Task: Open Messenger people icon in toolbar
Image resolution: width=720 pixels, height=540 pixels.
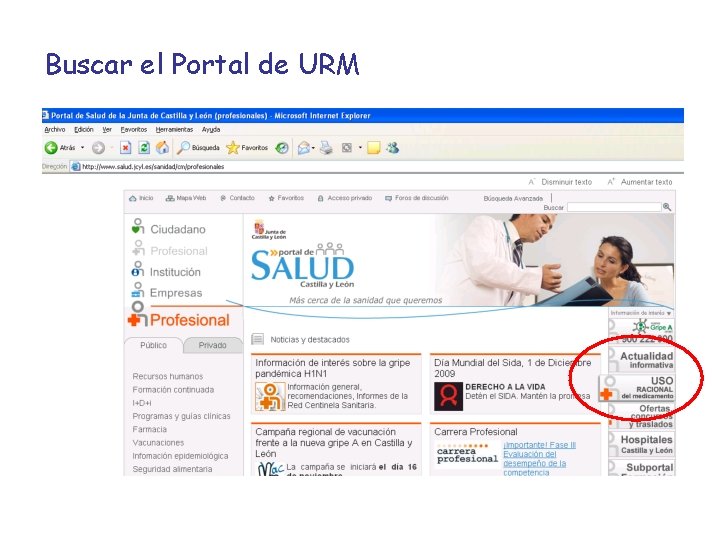Action: 393,147
